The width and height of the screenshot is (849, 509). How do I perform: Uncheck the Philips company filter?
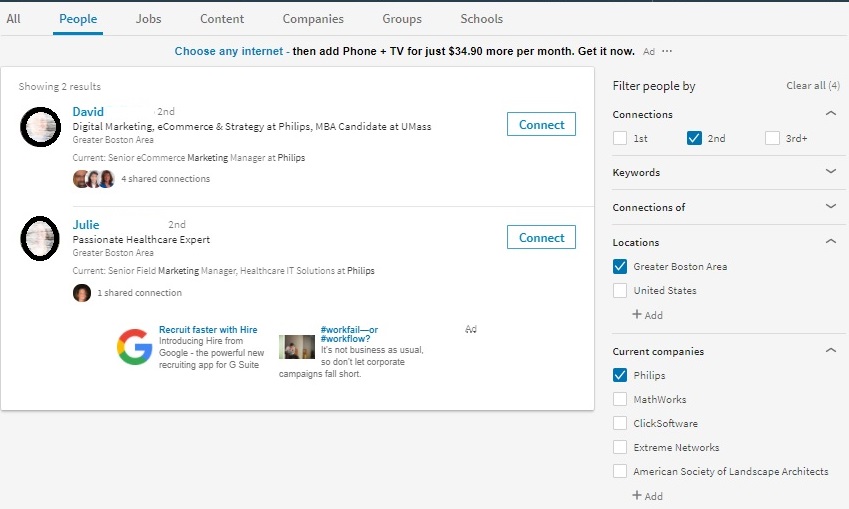620,375
